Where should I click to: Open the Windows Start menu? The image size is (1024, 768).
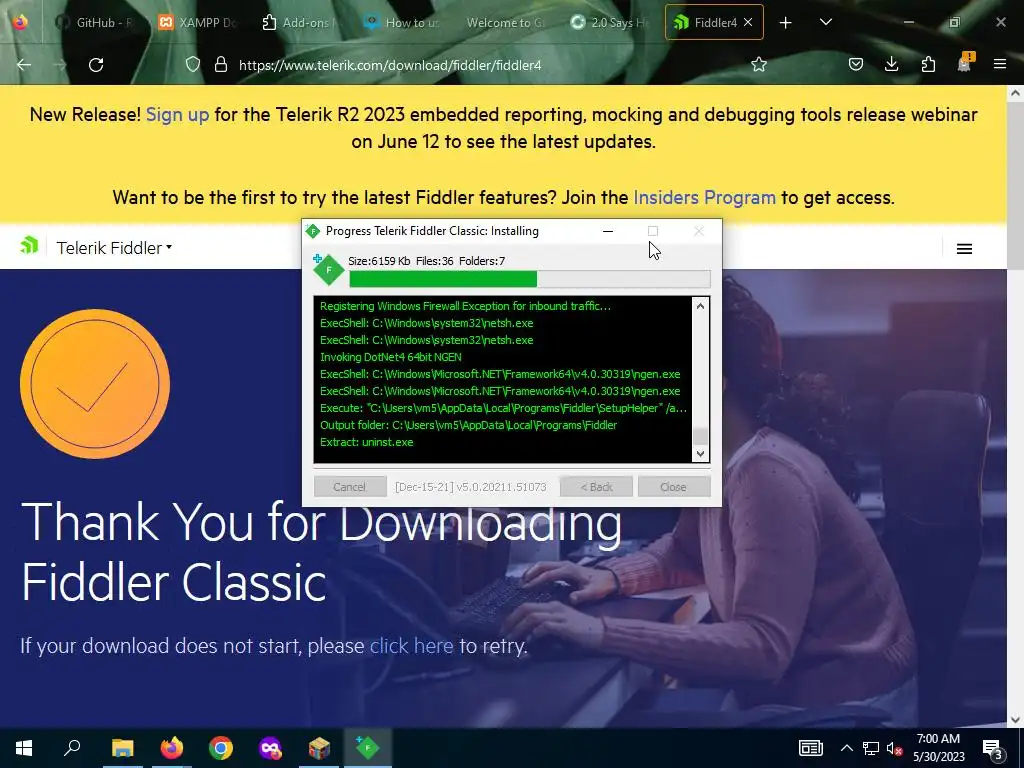(x=24, y=748)
